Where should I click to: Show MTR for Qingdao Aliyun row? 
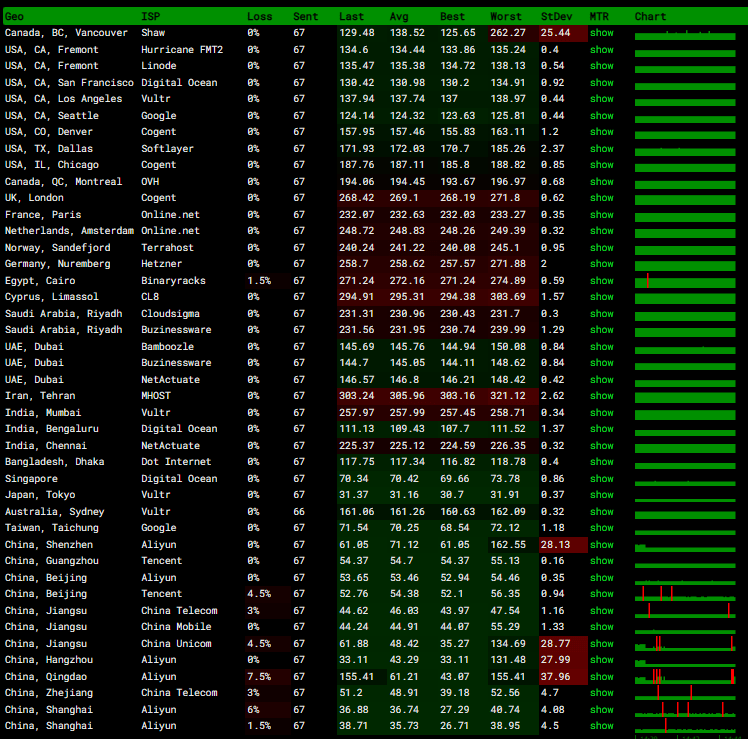602,677
